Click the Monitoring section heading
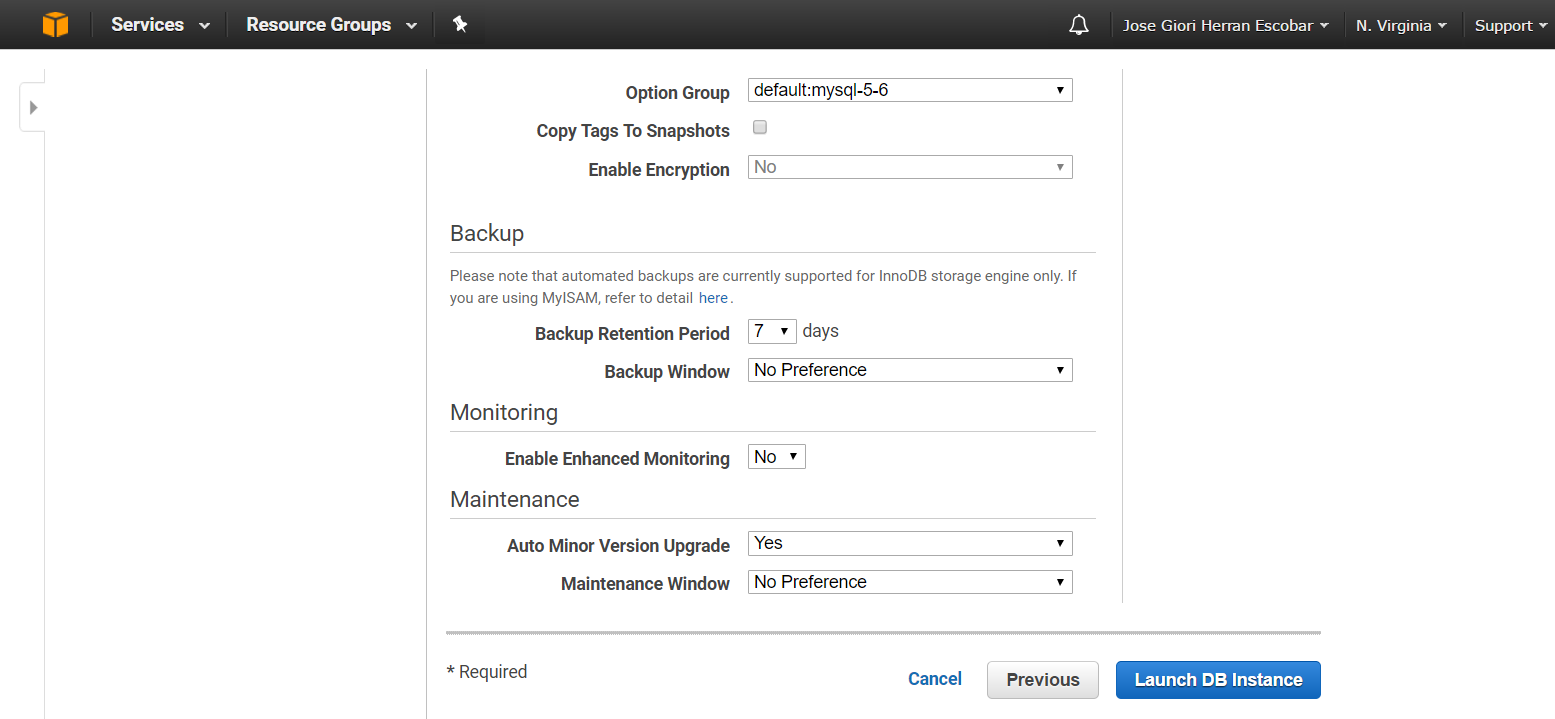This screenshot has width=1555, height=719. pos(504,412)
